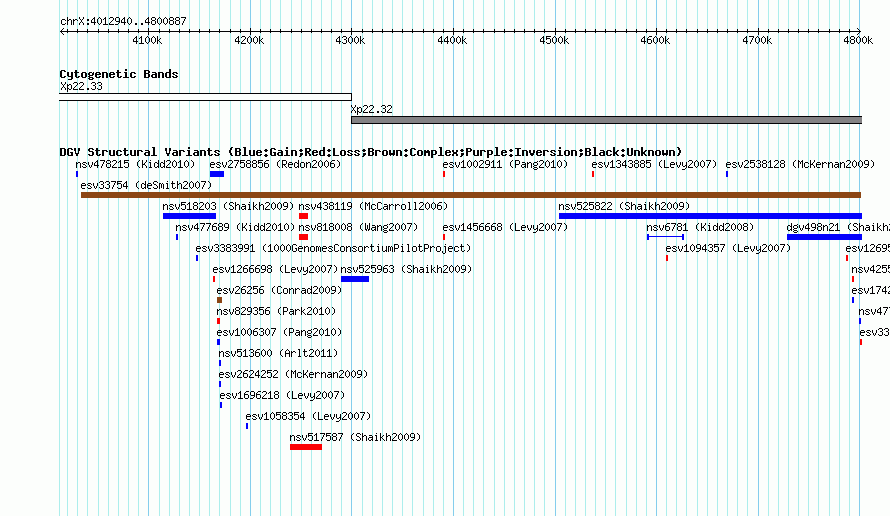The image size is (890, 516).
Task: Click the red nsv517587 loss bar
Action: pyautogui.click(x=306, y=447)
